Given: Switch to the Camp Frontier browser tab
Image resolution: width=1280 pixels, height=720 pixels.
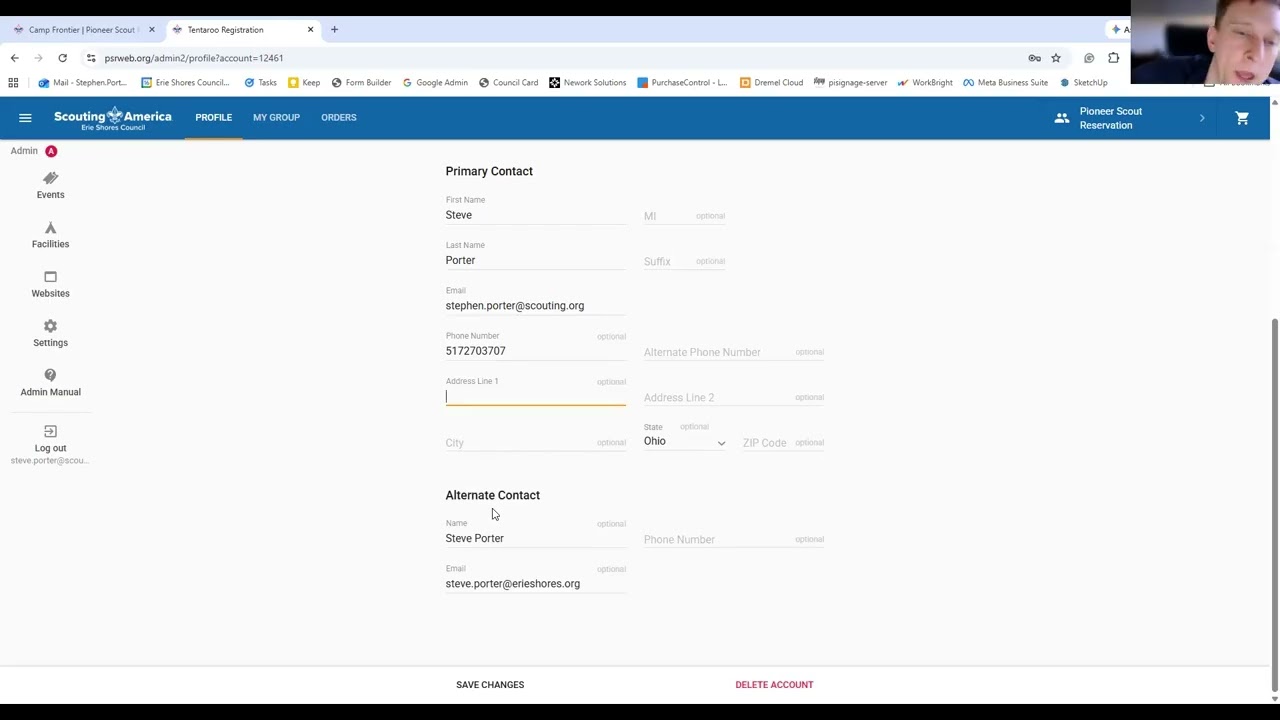Looking at the screenshot, I should pyautogui.click(x=82, y=29).
